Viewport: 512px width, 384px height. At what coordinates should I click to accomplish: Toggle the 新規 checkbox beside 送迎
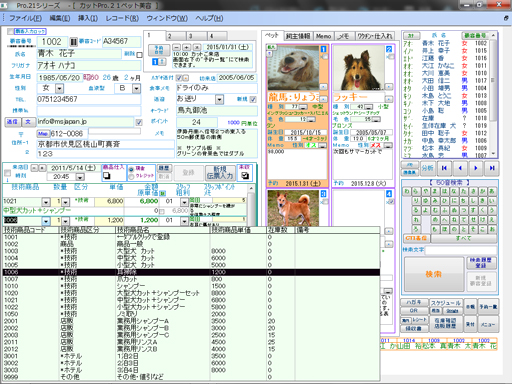253,99
